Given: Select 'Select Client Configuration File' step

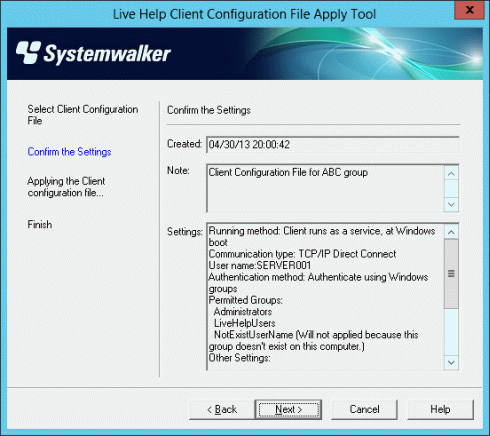Looking at the screenshot, I should 83,115.
